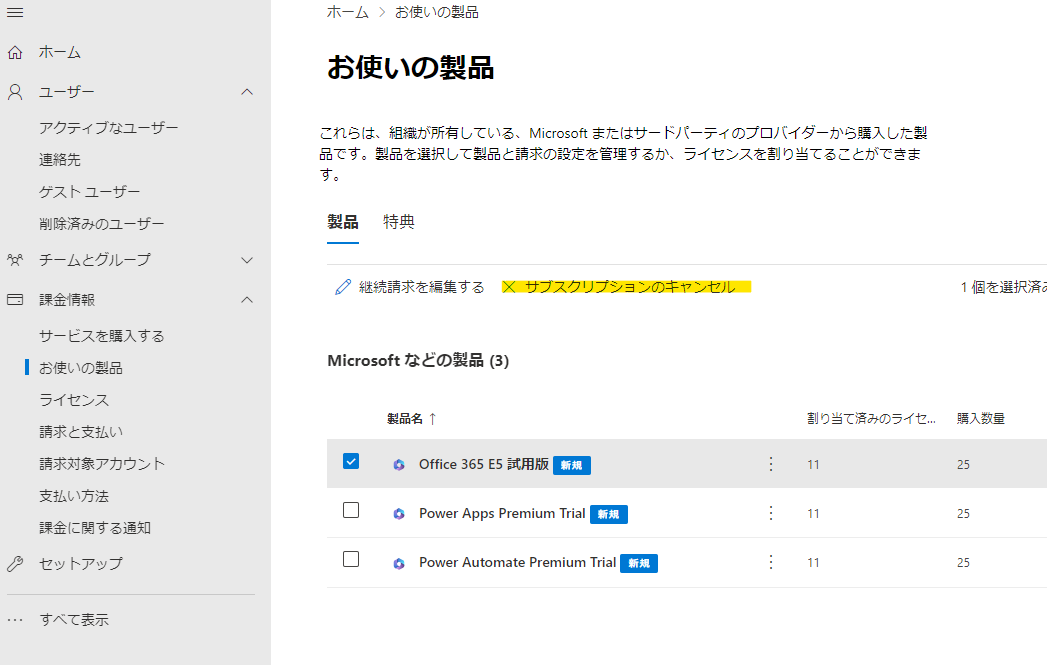Viewport: 1047px width, 665px height.
Task: Open ライセンス in the sidebar
Action: 73,400
